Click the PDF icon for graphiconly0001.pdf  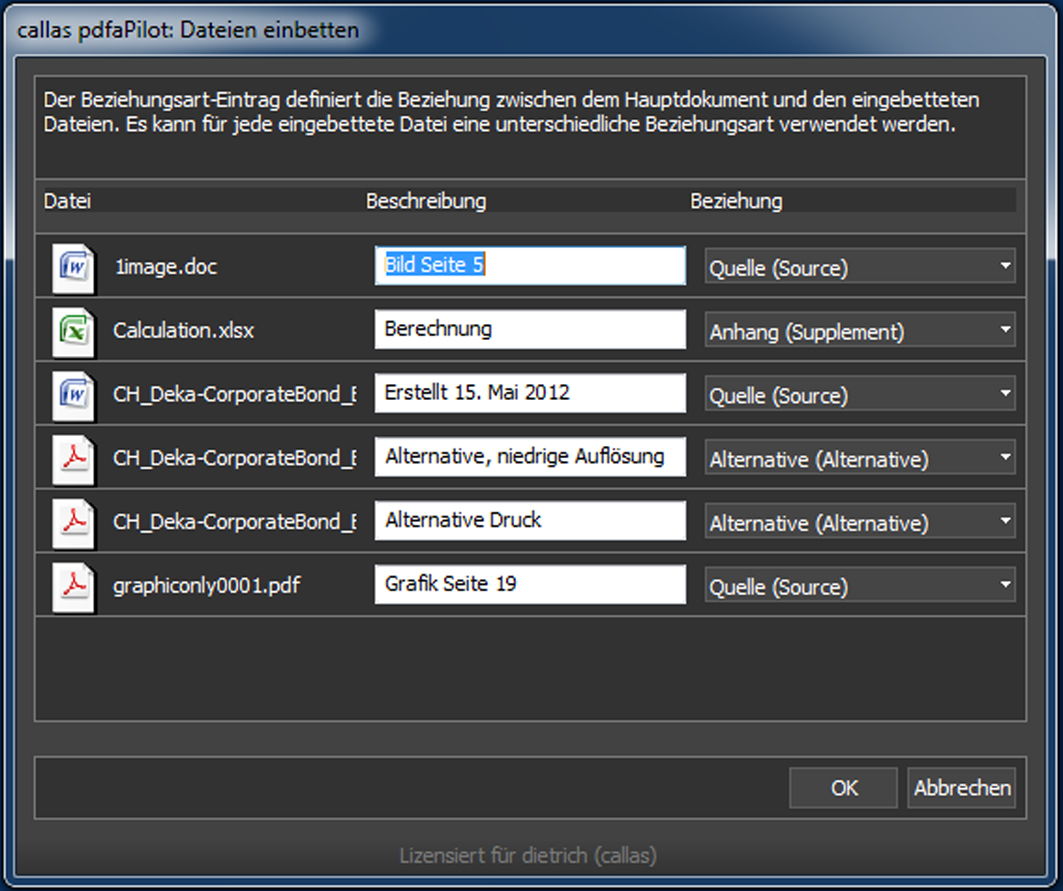tap(74, 586)
